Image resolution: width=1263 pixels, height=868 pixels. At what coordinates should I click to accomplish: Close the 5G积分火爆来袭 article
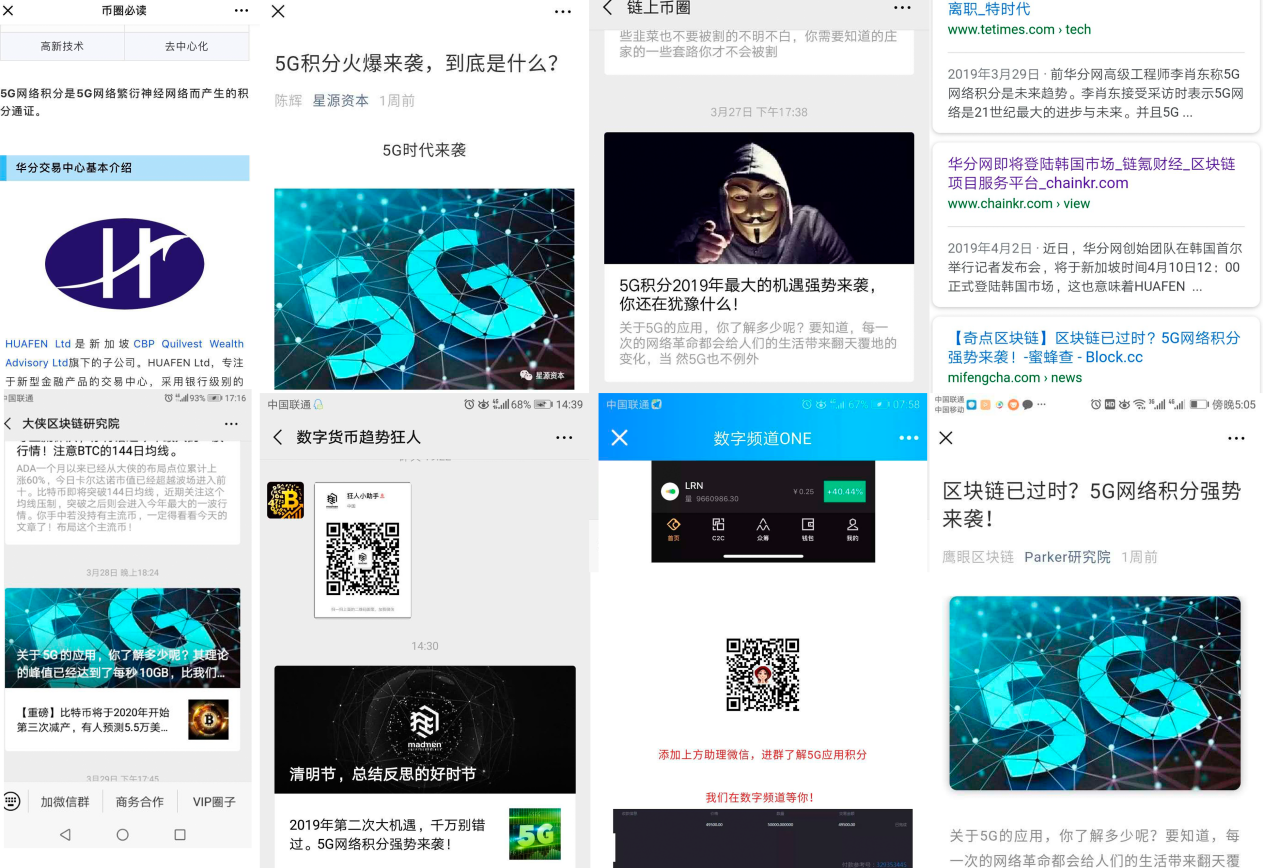tap(278, 11)
